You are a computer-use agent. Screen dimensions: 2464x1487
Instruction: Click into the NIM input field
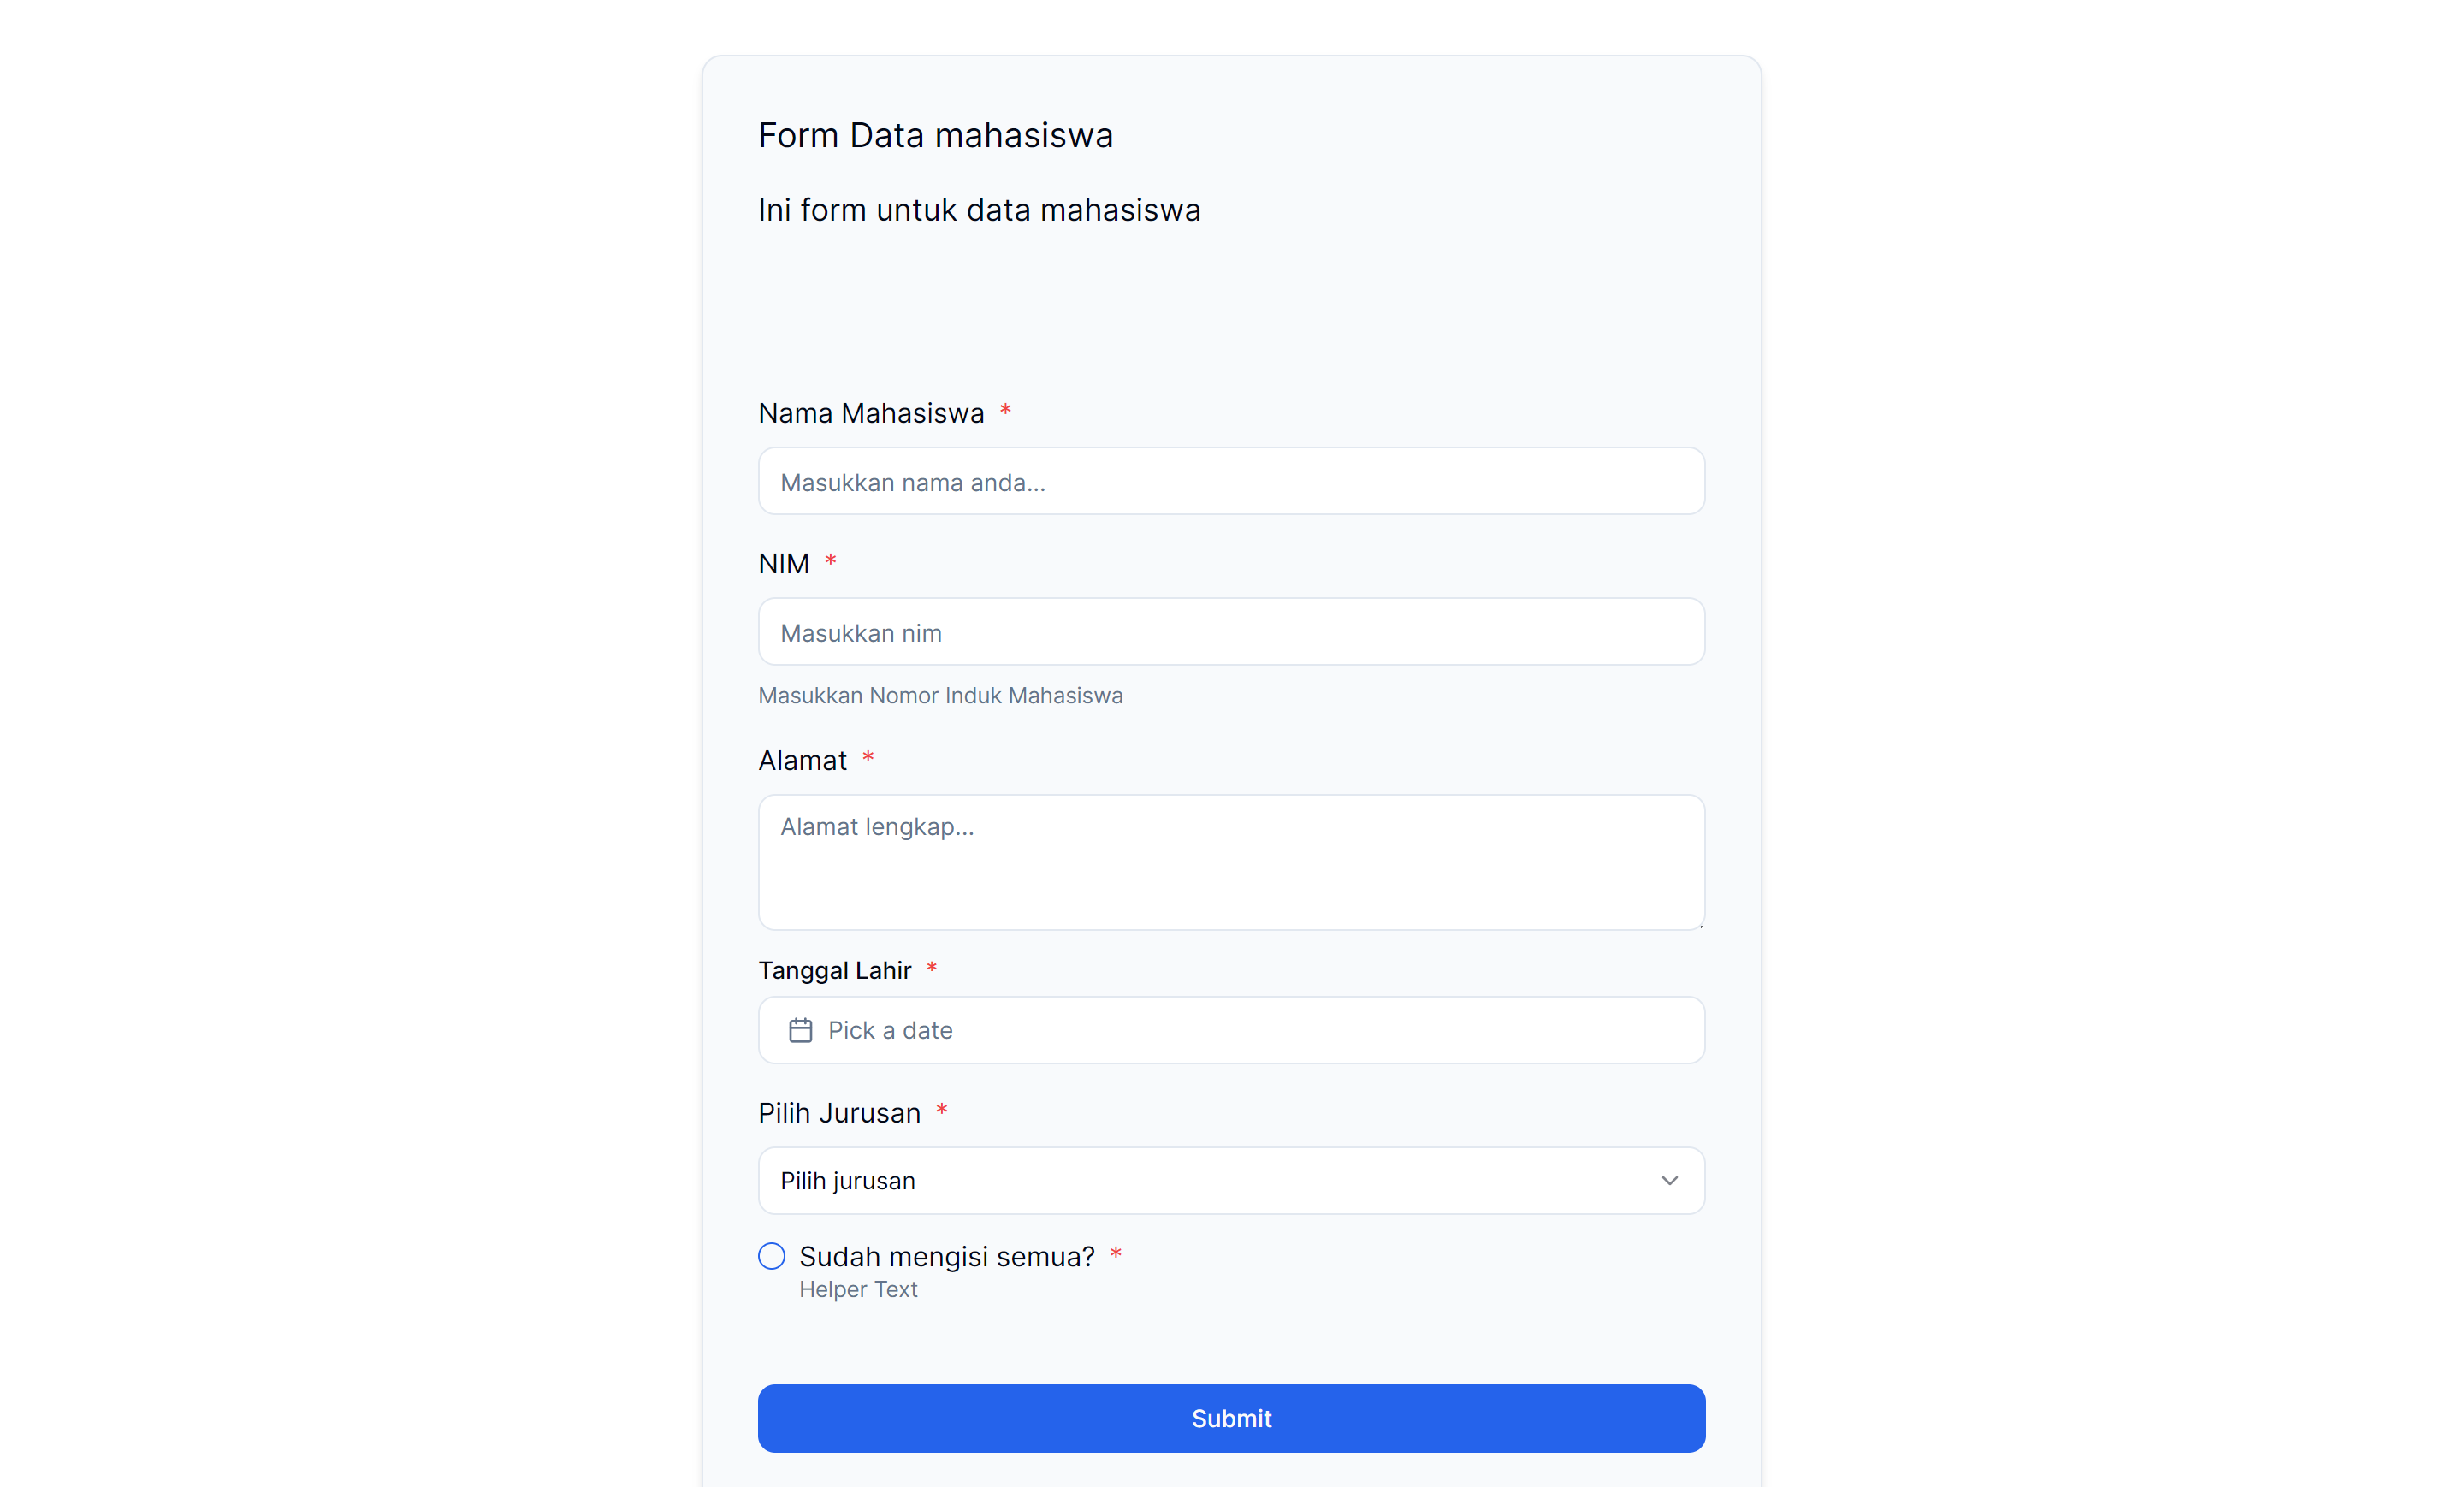[x=1231, y=632]
